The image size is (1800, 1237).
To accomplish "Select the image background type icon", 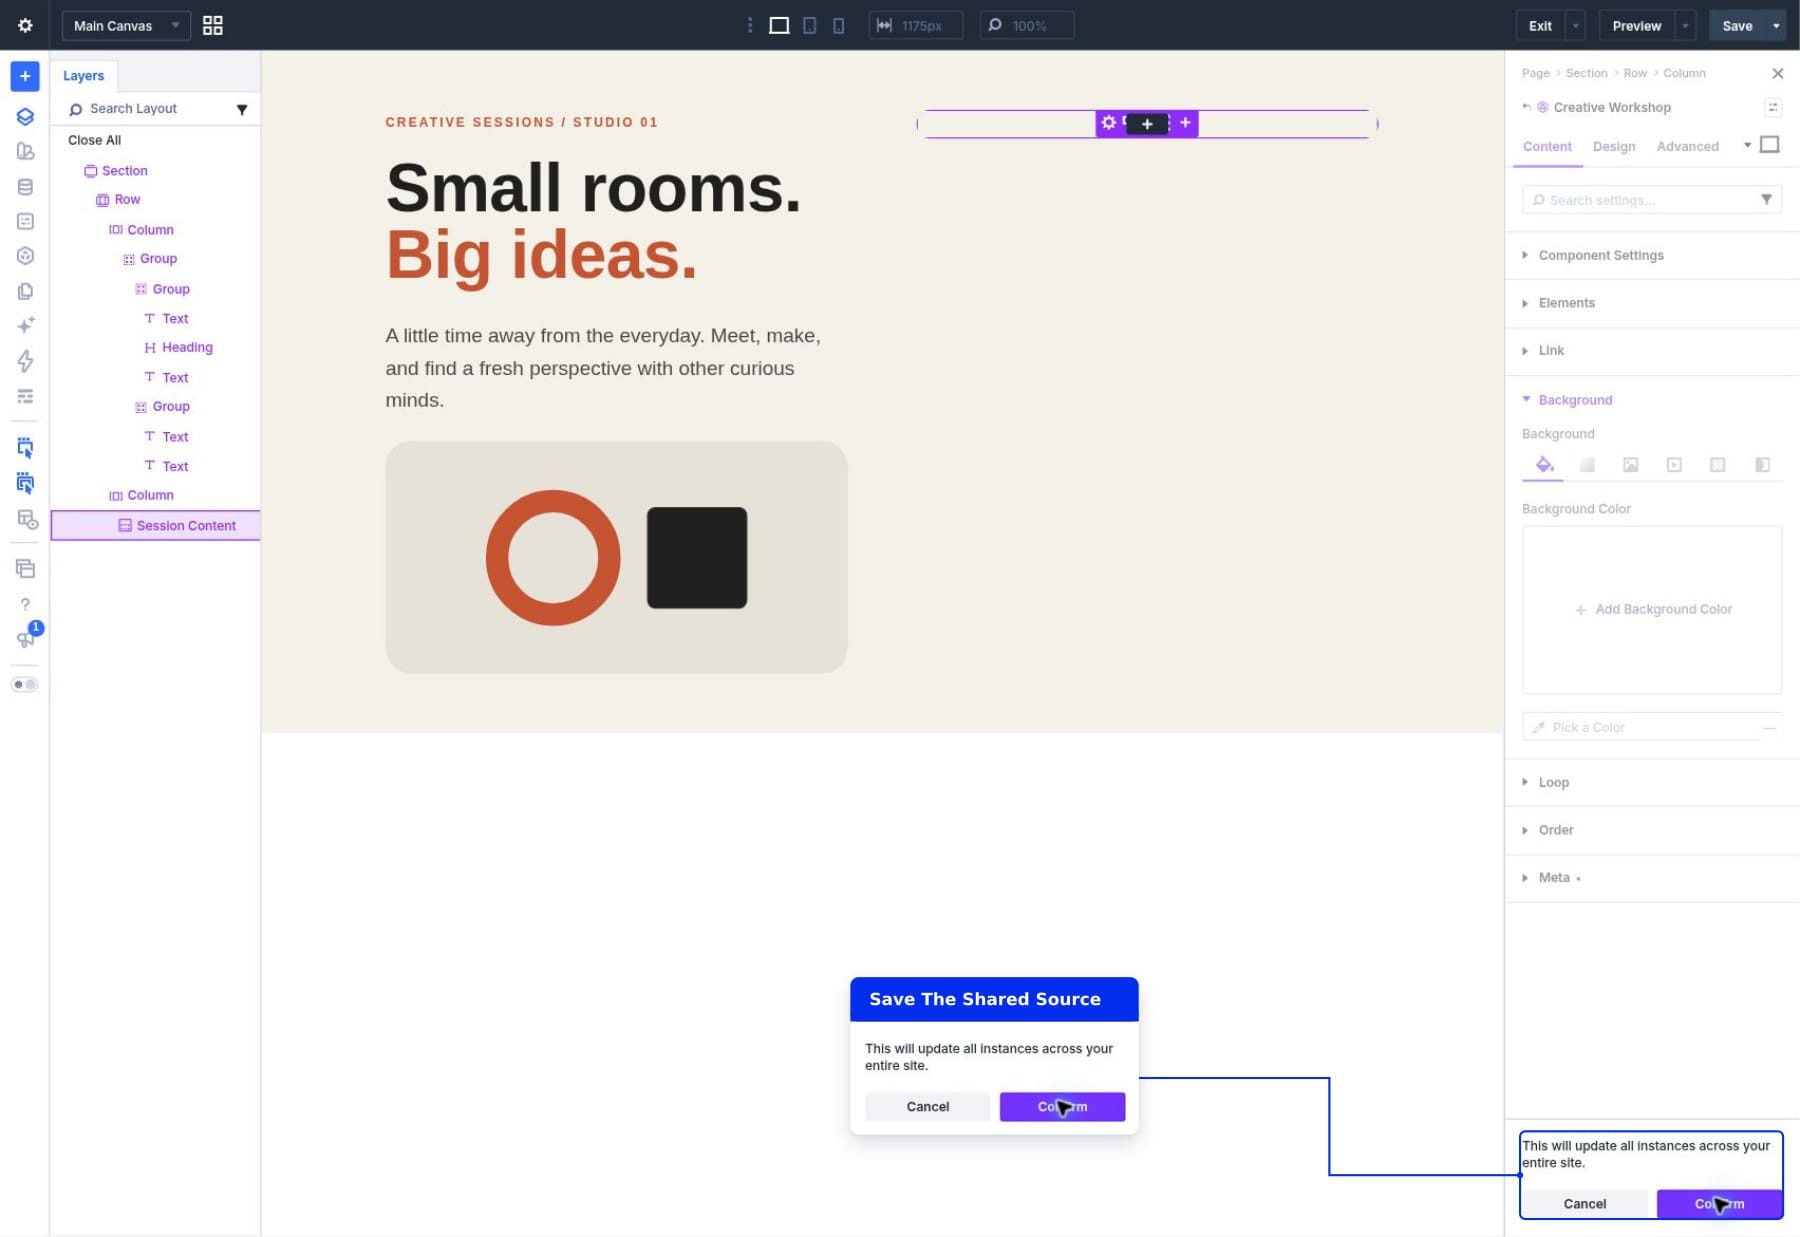I will (x=1630, y=465).
